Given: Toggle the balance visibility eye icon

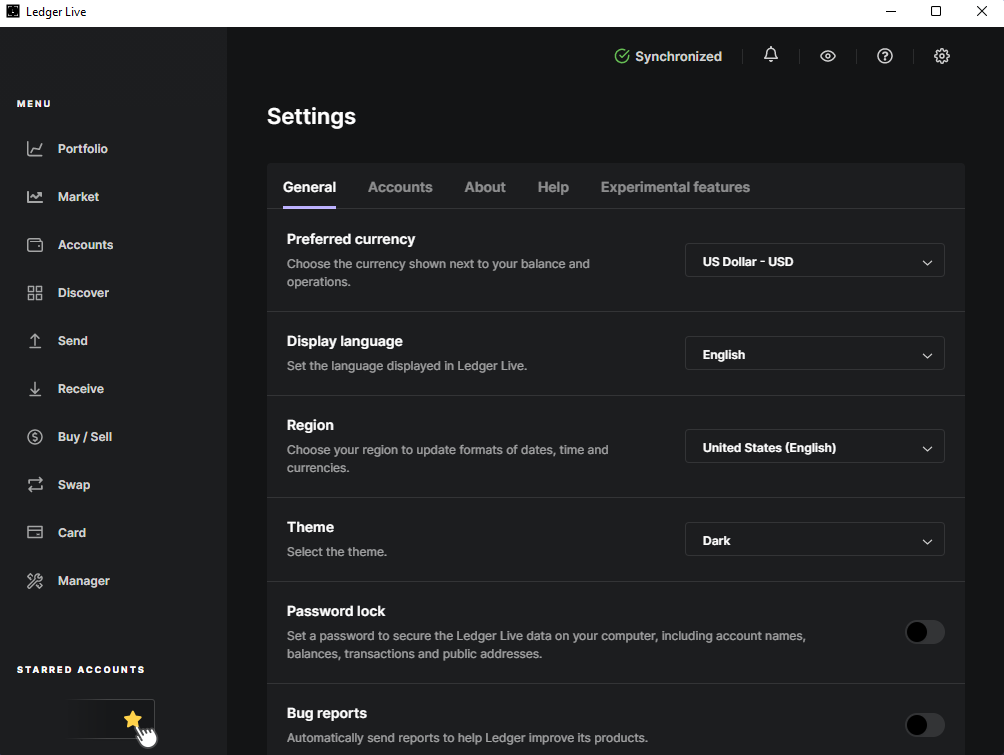Looking at the screenshot, I should pyautogui.click(x=828, y=56).
